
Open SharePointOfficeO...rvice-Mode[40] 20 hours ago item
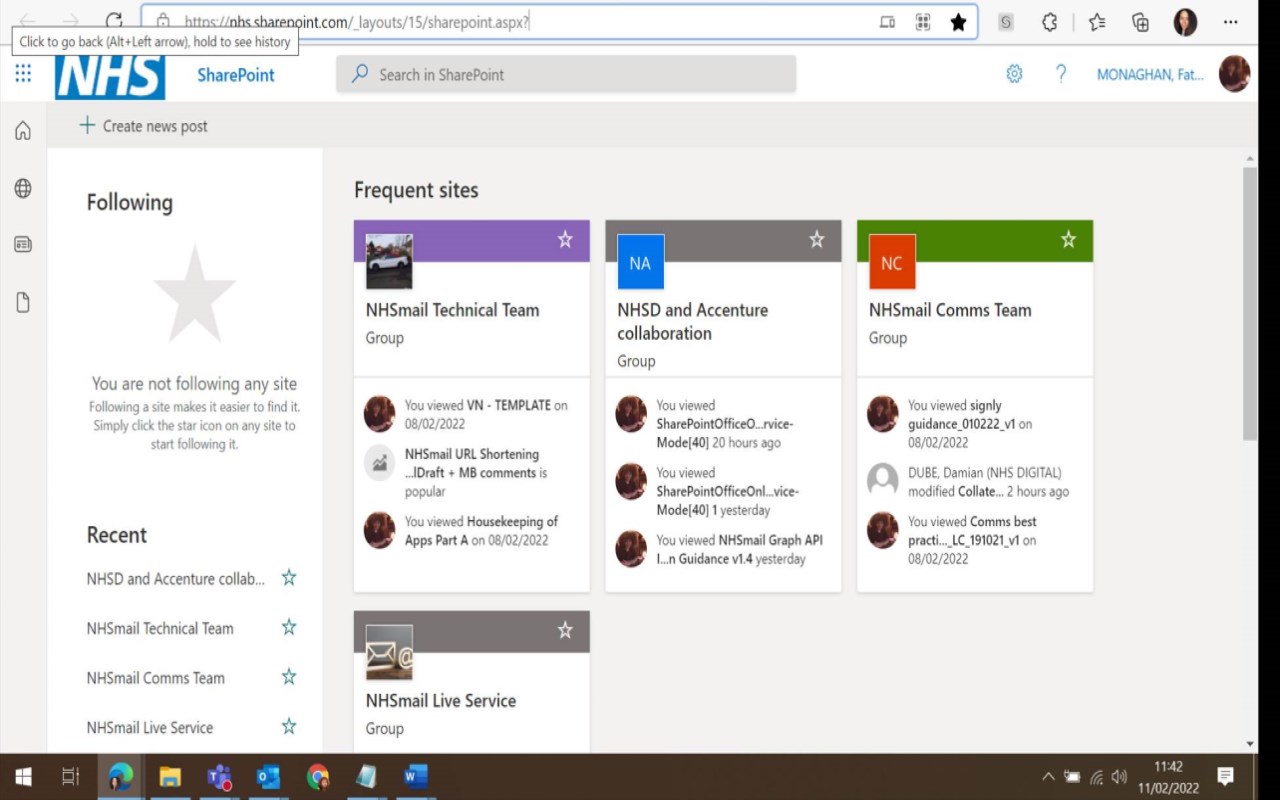click(724, 424)
